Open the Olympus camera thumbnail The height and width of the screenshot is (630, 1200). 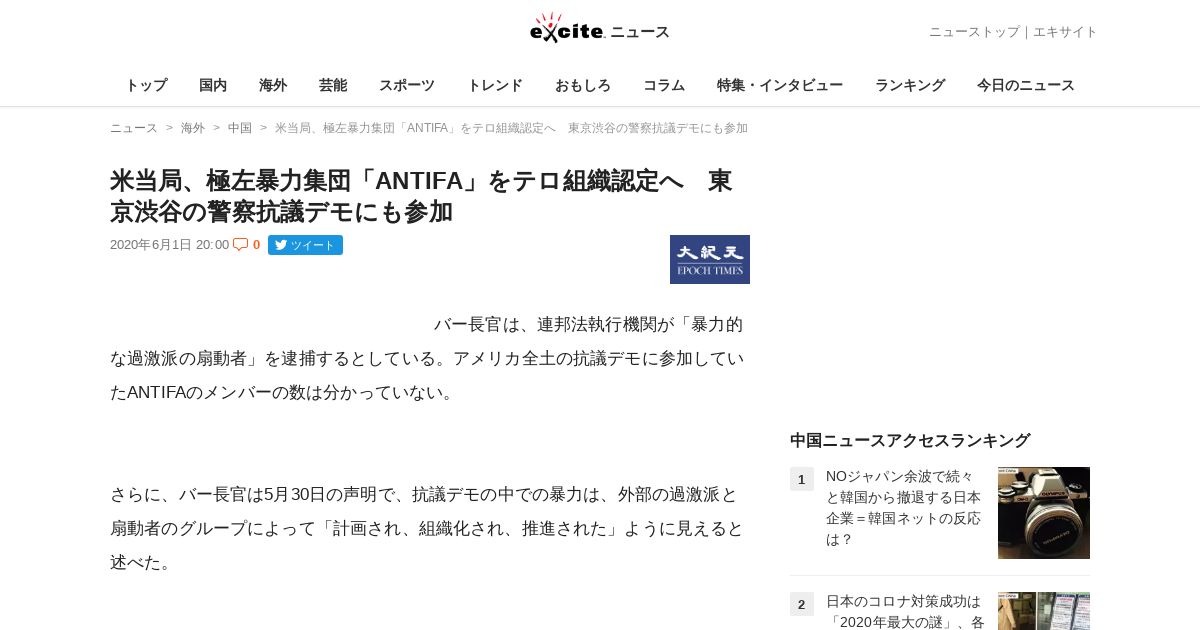(1044, 513)
